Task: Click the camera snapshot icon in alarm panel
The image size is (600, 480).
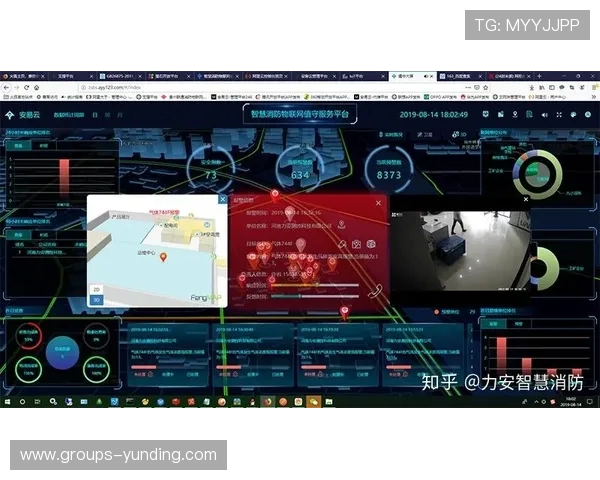Action: coord(355,243)
